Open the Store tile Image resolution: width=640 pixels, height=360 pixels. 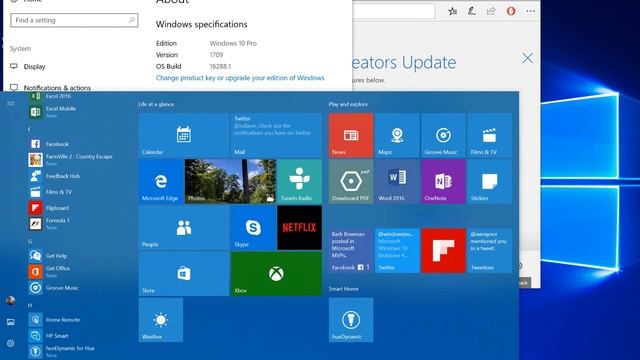tap(184, 273)
